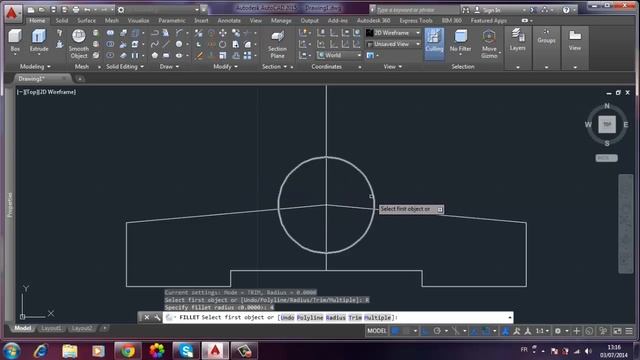The width and height of the screenshot is (640, 360).
Task: Open the View panel folder button
Action: click(575, 40)
